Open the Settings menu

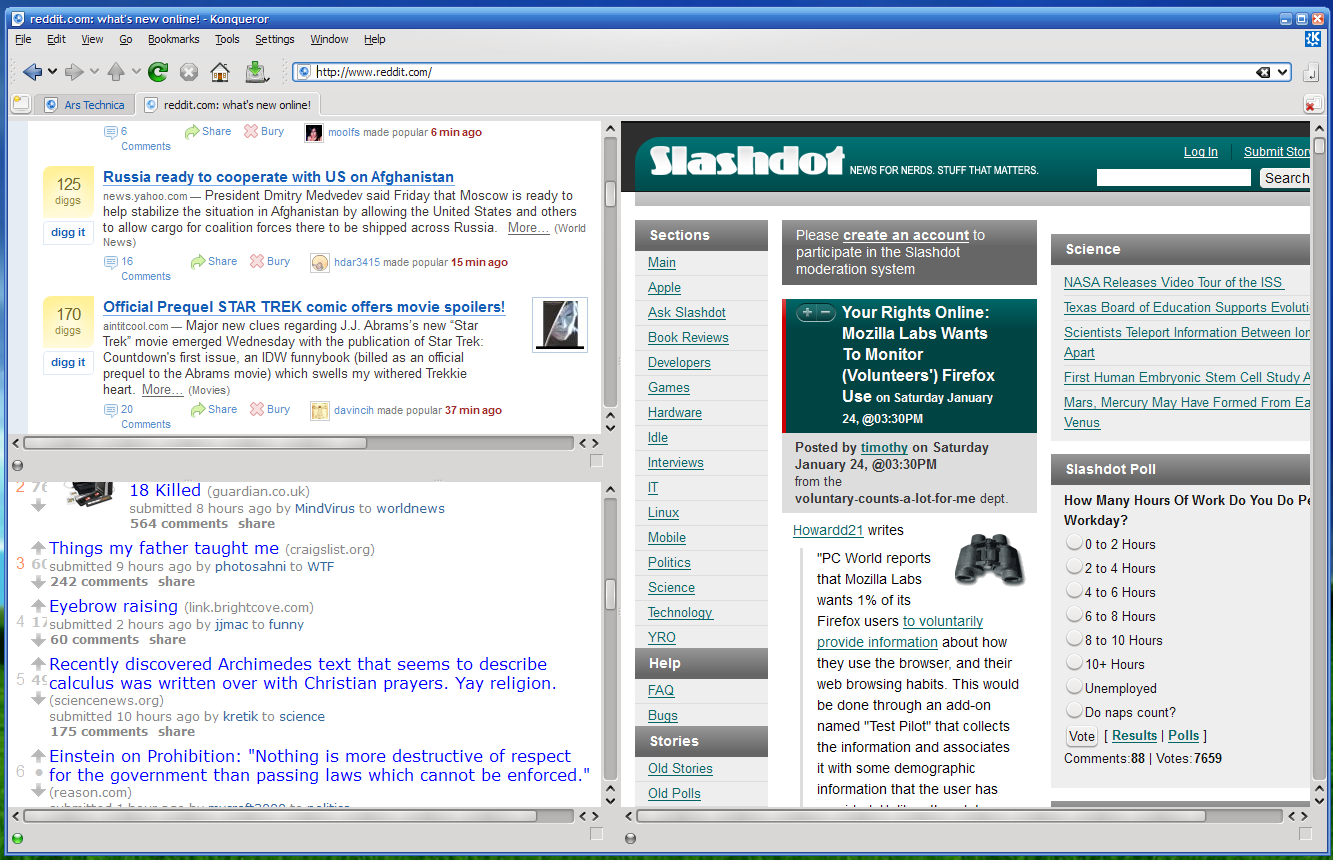pos(275,39)
